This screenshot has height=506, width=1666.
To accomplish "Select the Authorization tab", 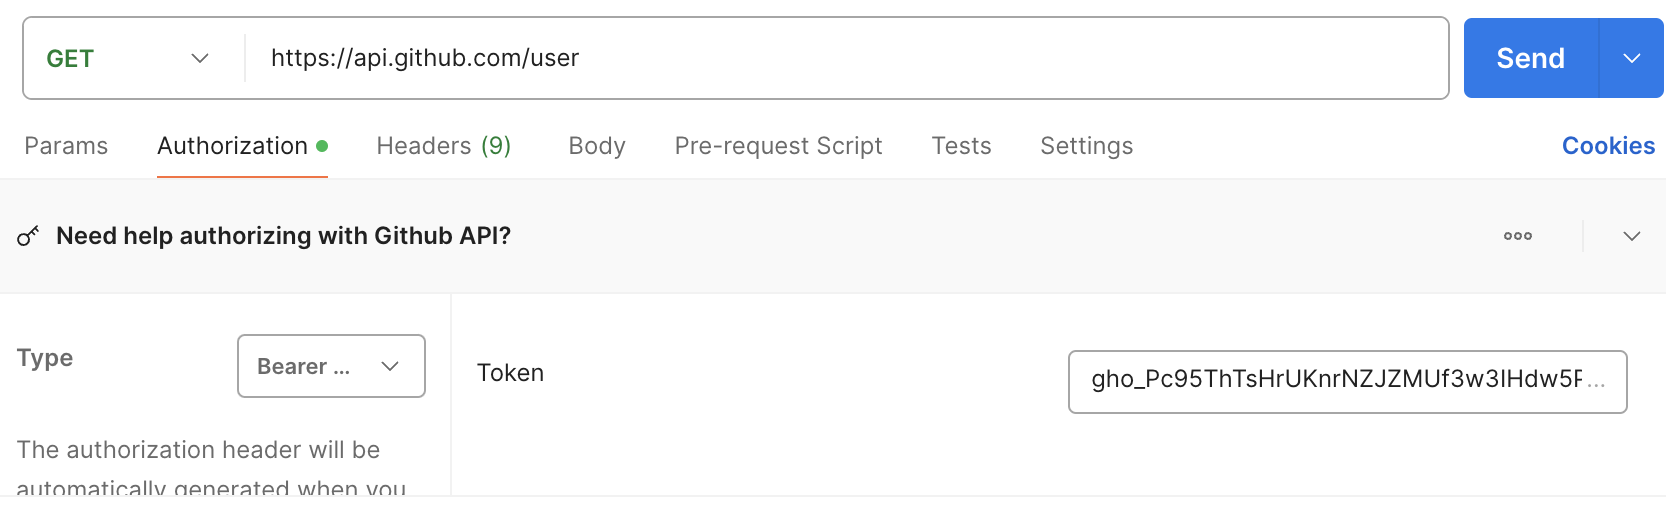I will 232,146.
